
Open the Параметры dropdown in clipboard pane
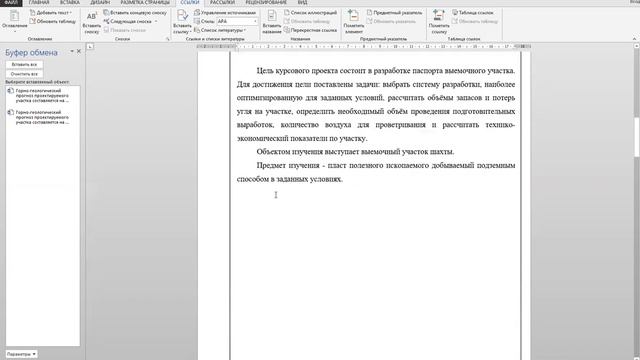pyautogui.click(x=22, y=354)
